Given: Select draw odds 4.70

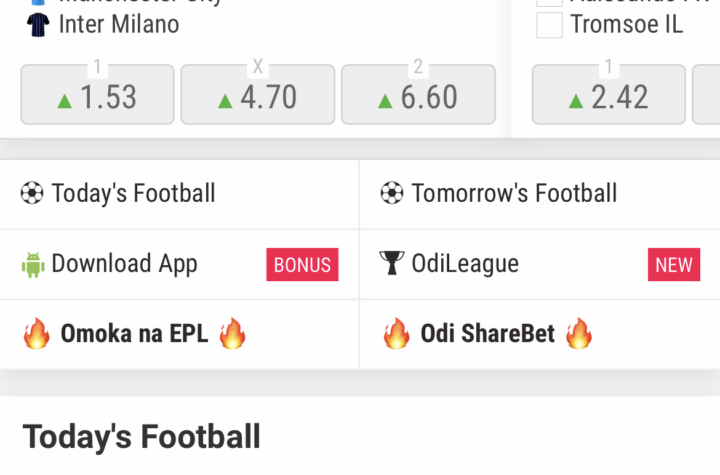Looking at the screenshot, I should (258, 95).
